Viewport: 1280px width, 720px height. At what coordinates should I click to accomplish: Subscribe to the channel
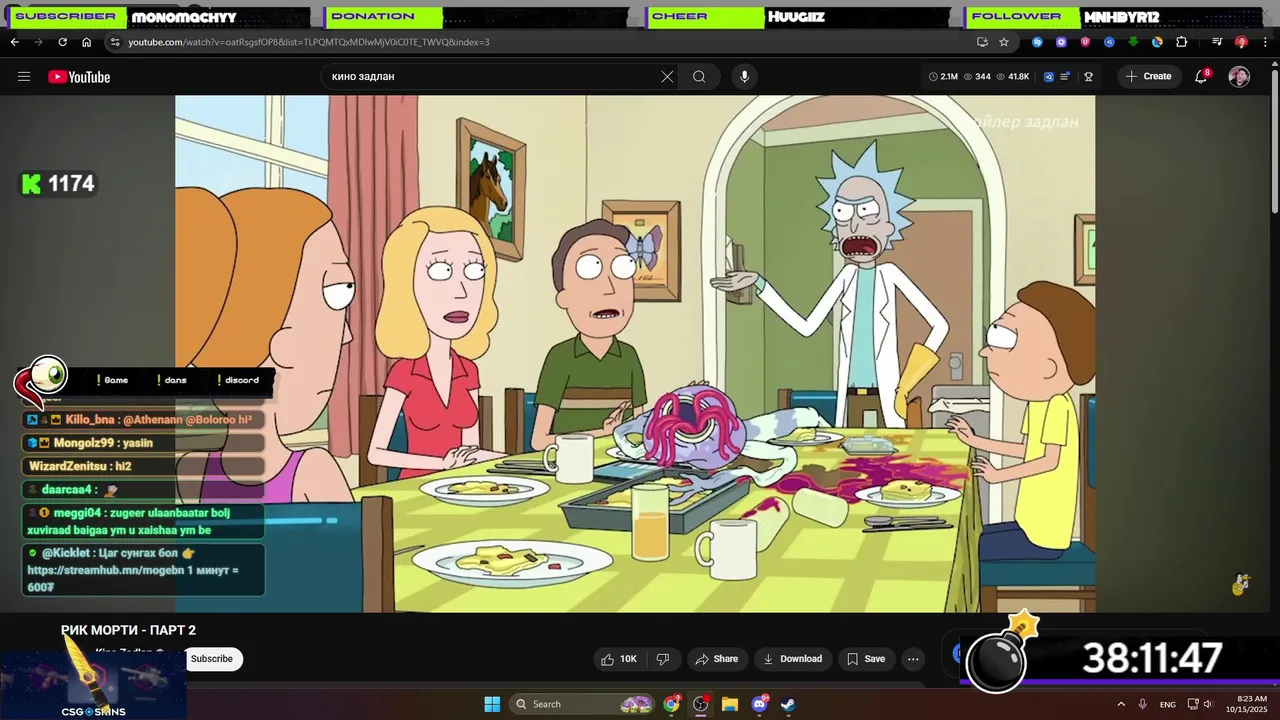coord(212,659)
